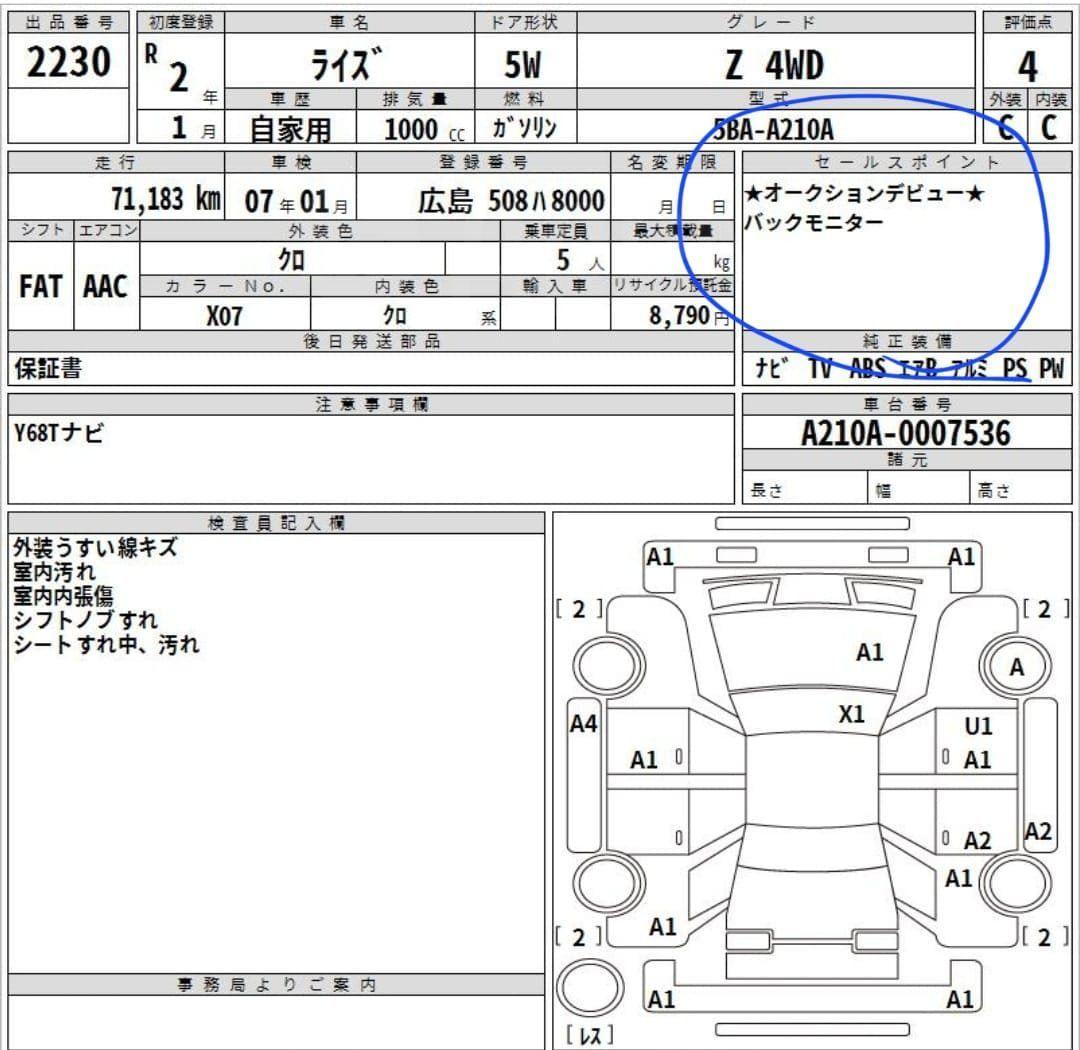Select the AAC air conditioner cell
The image size is (1080, 1050).
pyautogui.click(x=105, y=287)
